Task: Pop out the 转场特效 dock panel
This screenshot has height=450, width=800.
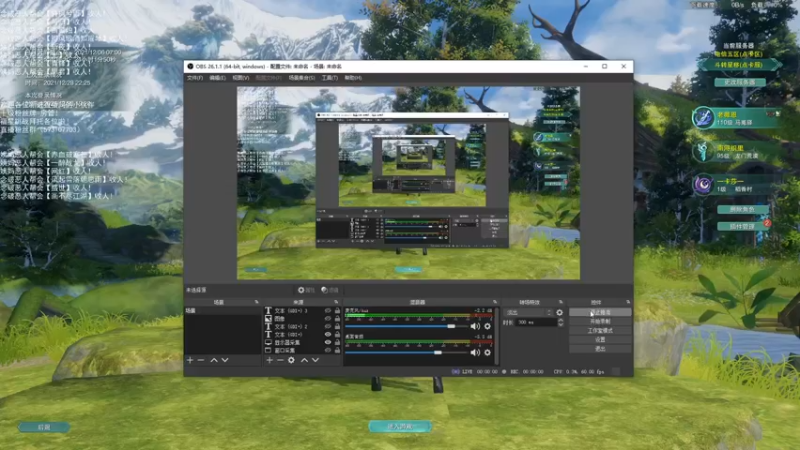Action: click(x=560, y=302)
